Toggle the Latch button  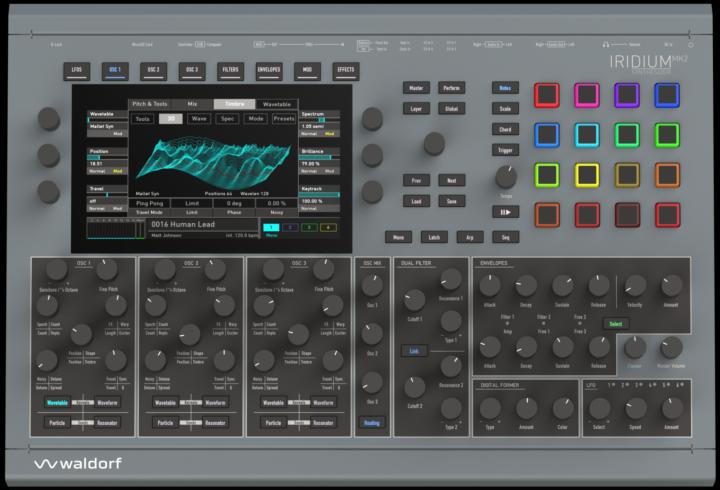pos(434,237)
